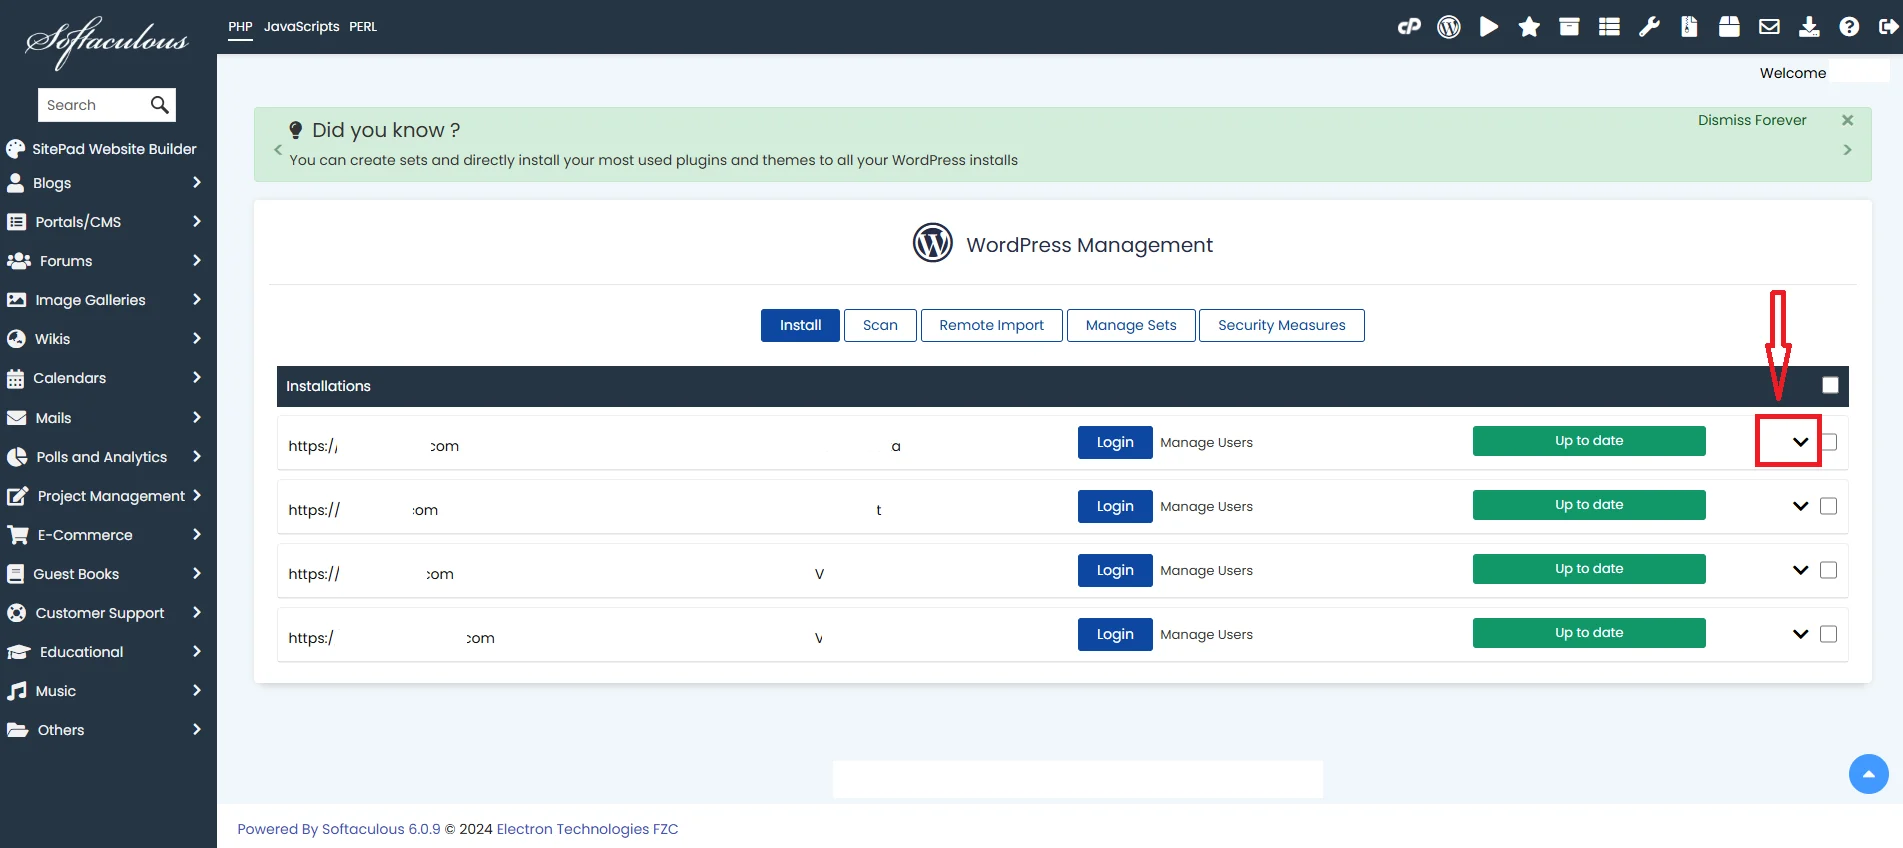1903x848 pixels.
Task: Open the all-installations list icon
Action: [1609, 27]
